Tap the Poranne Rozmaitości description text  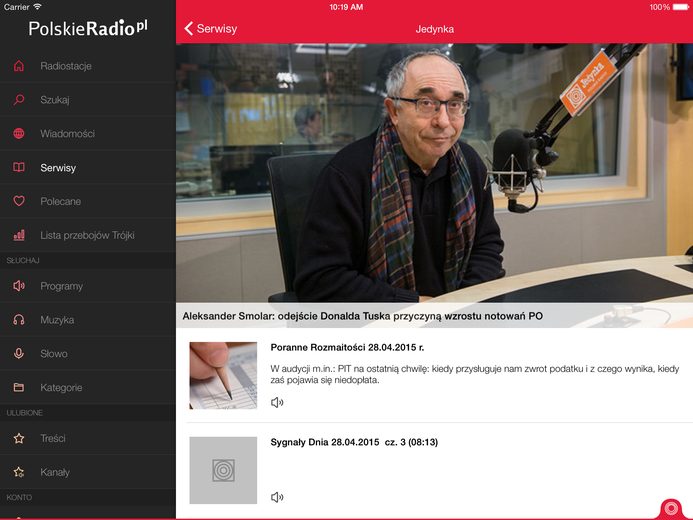tap(475, 374)
